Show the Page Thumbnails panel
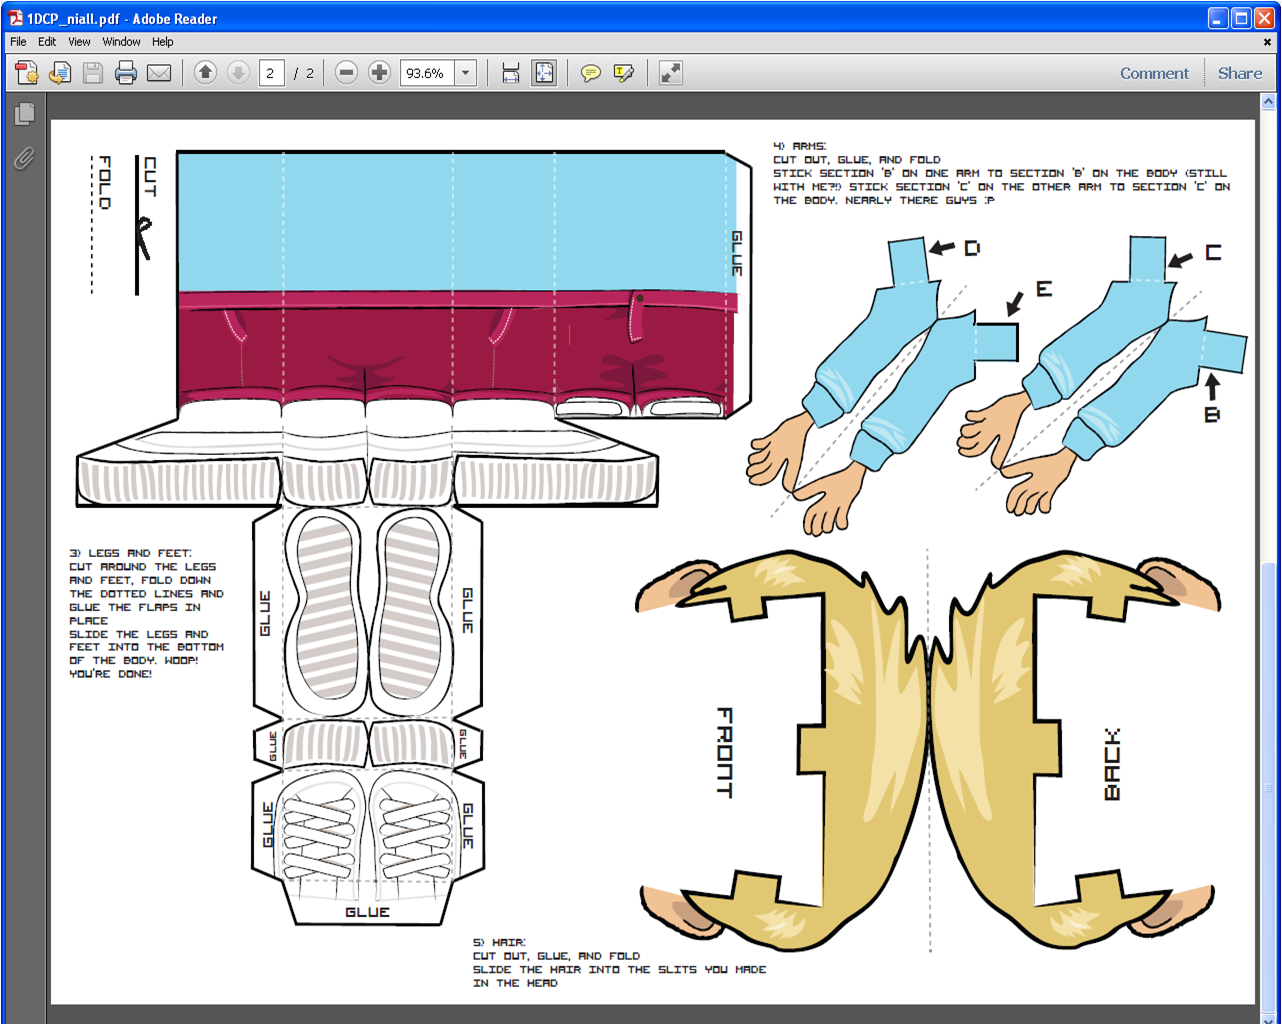The image size is (1282, 1025). coord(24,115)
